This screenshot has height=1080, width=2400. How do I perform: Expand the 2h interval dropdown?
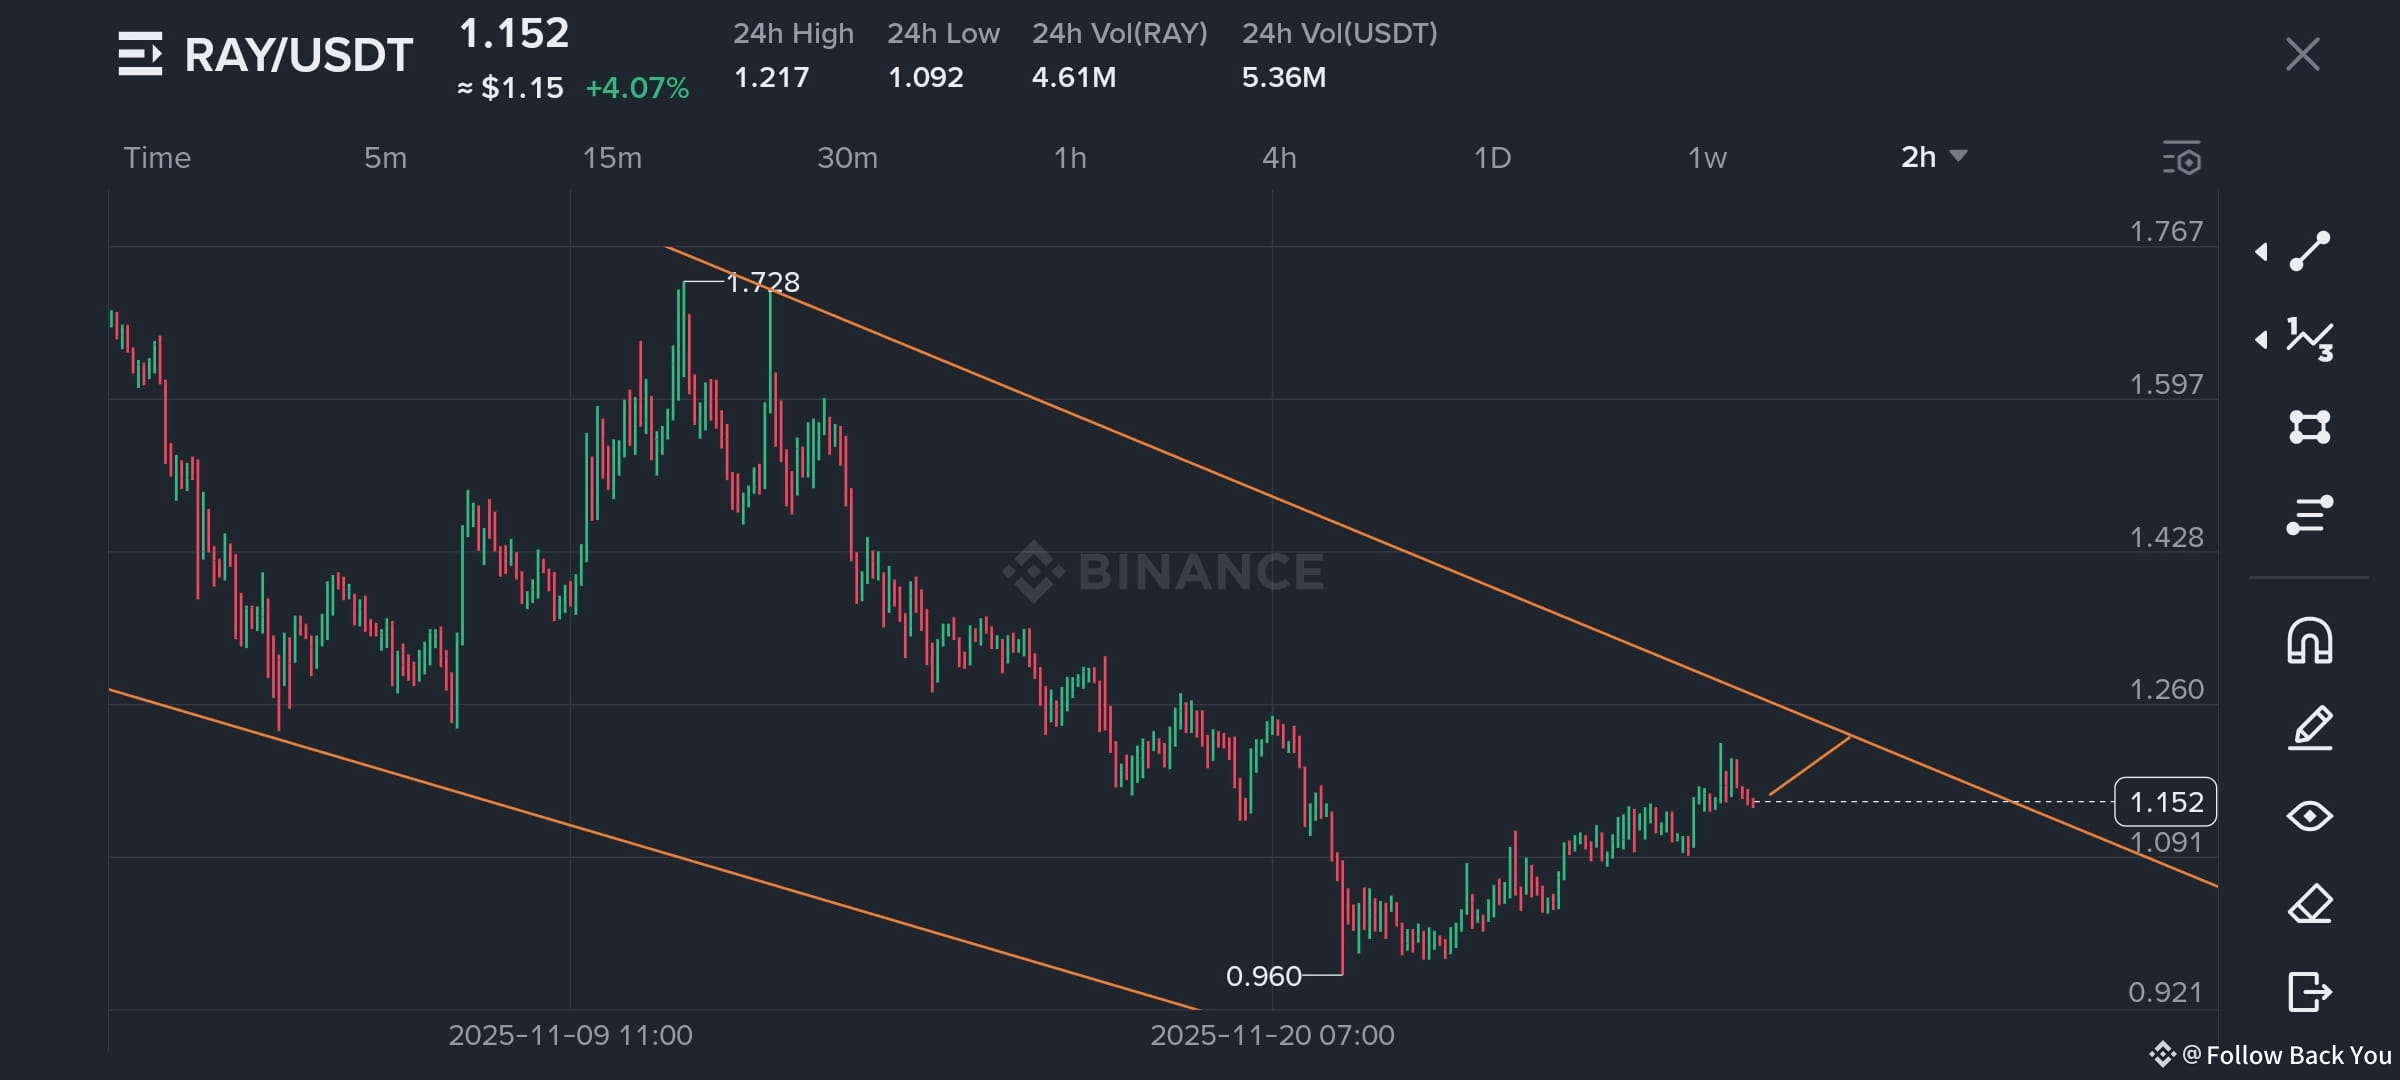click(x=1934, y=157)
